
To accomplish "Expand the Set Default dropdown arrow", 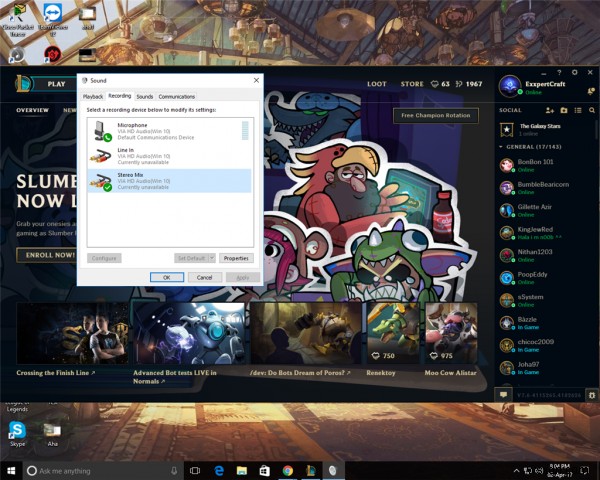I will pos(212,258).
